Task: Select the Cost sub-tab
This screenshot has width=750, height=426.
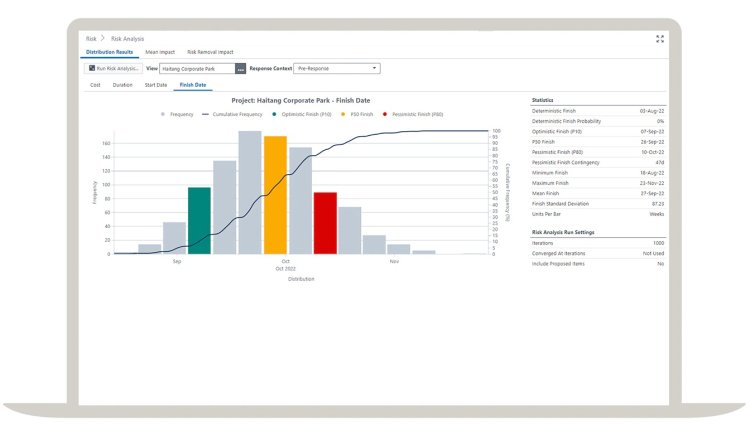Action: [95, 85]
